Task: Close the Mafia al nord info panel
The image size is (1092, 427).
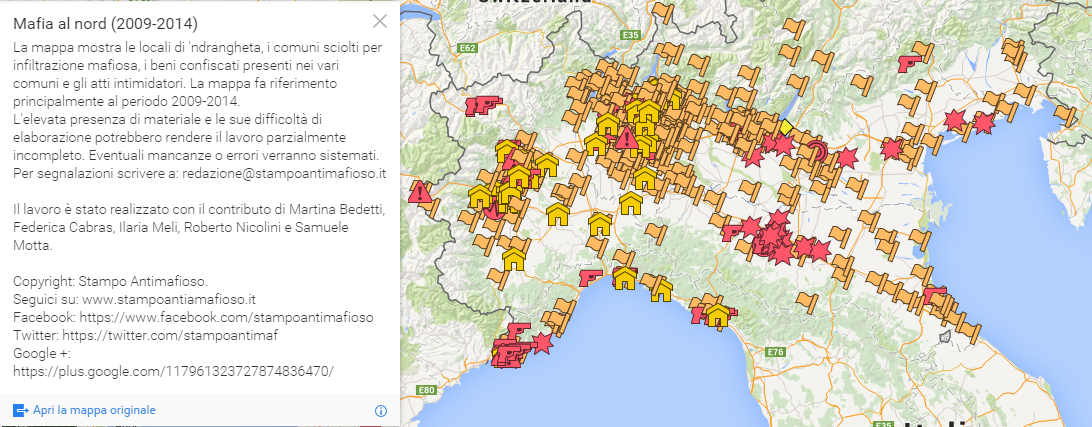Action: point(380,21)
